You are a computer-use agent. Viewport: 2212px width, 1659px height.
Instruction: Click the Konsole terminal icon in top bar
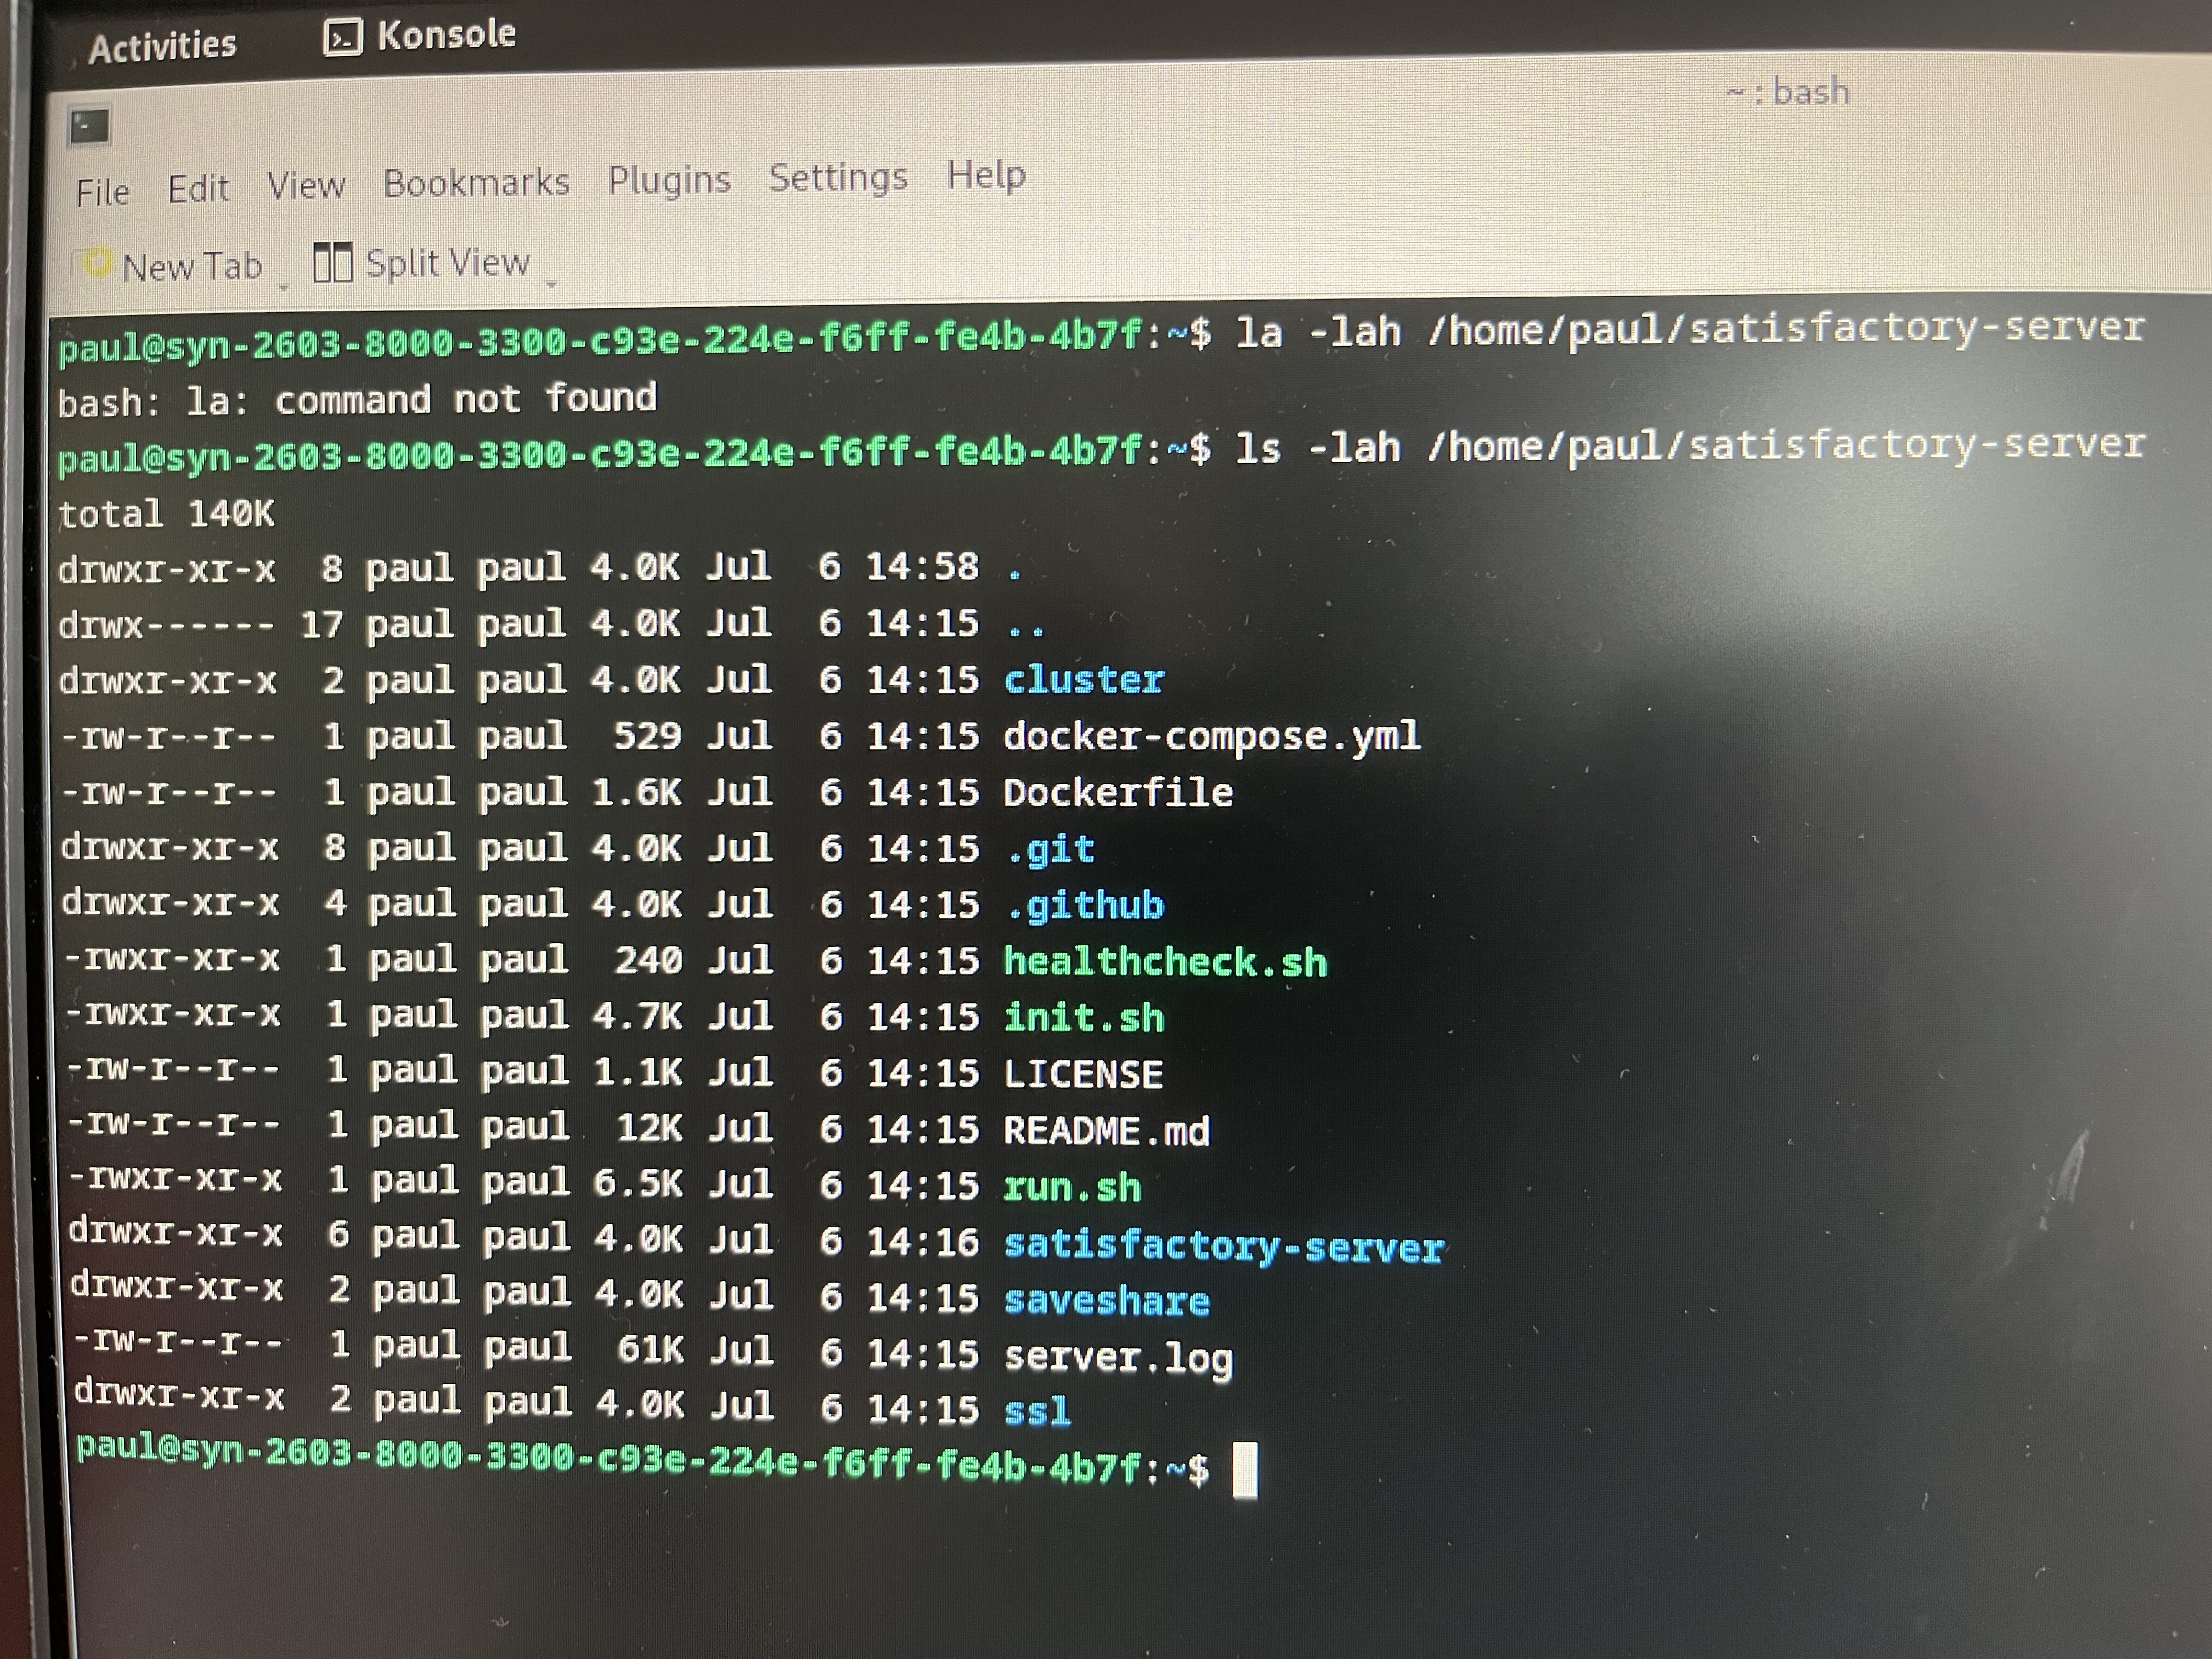point(343,38)
